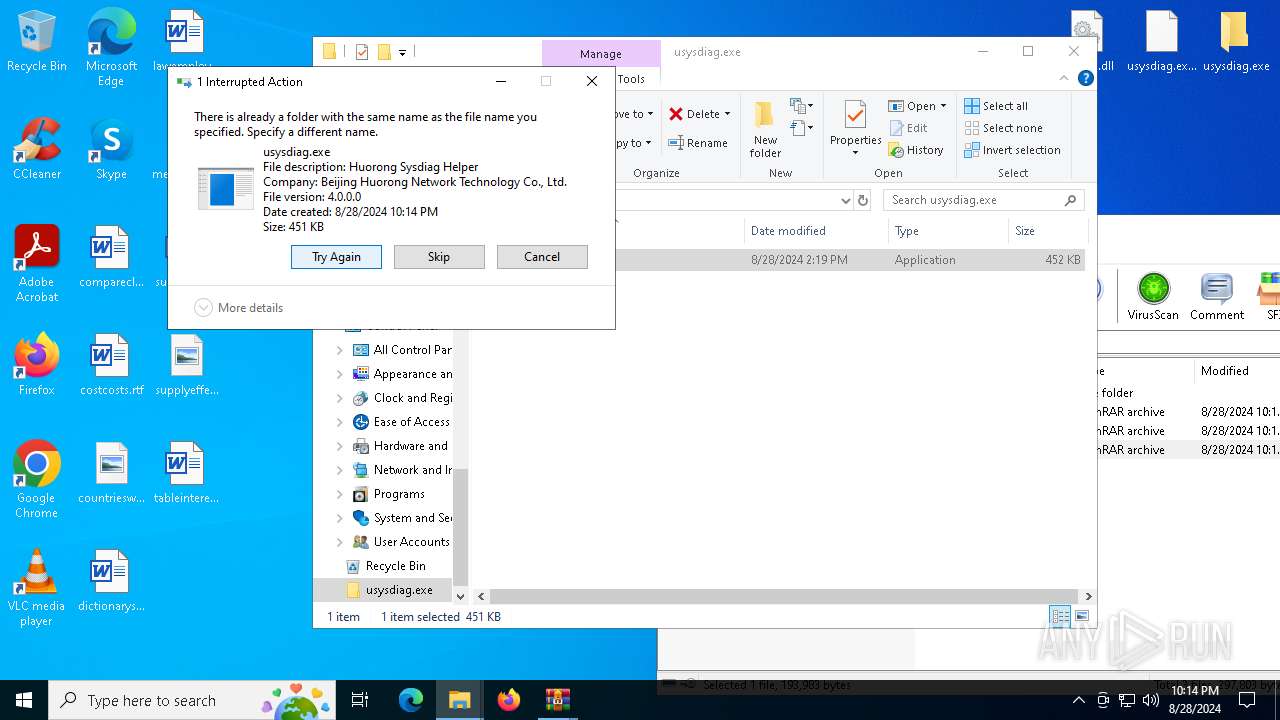
Task: Click Invert selection in the ribbon
Action: [1012, 150]
